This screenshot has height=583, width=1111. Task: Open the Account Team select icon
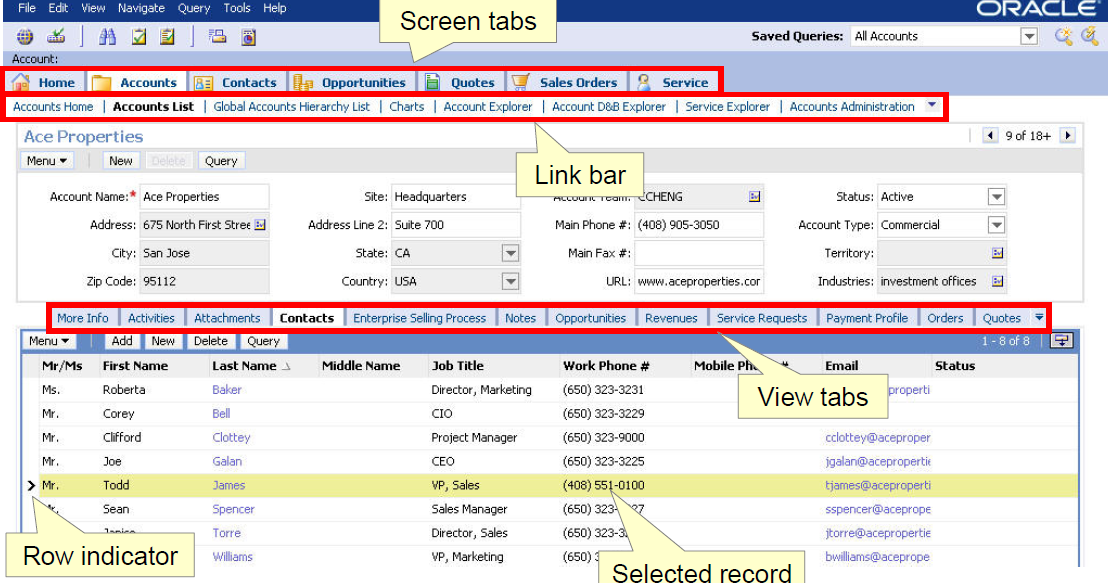tap(755, 196)
